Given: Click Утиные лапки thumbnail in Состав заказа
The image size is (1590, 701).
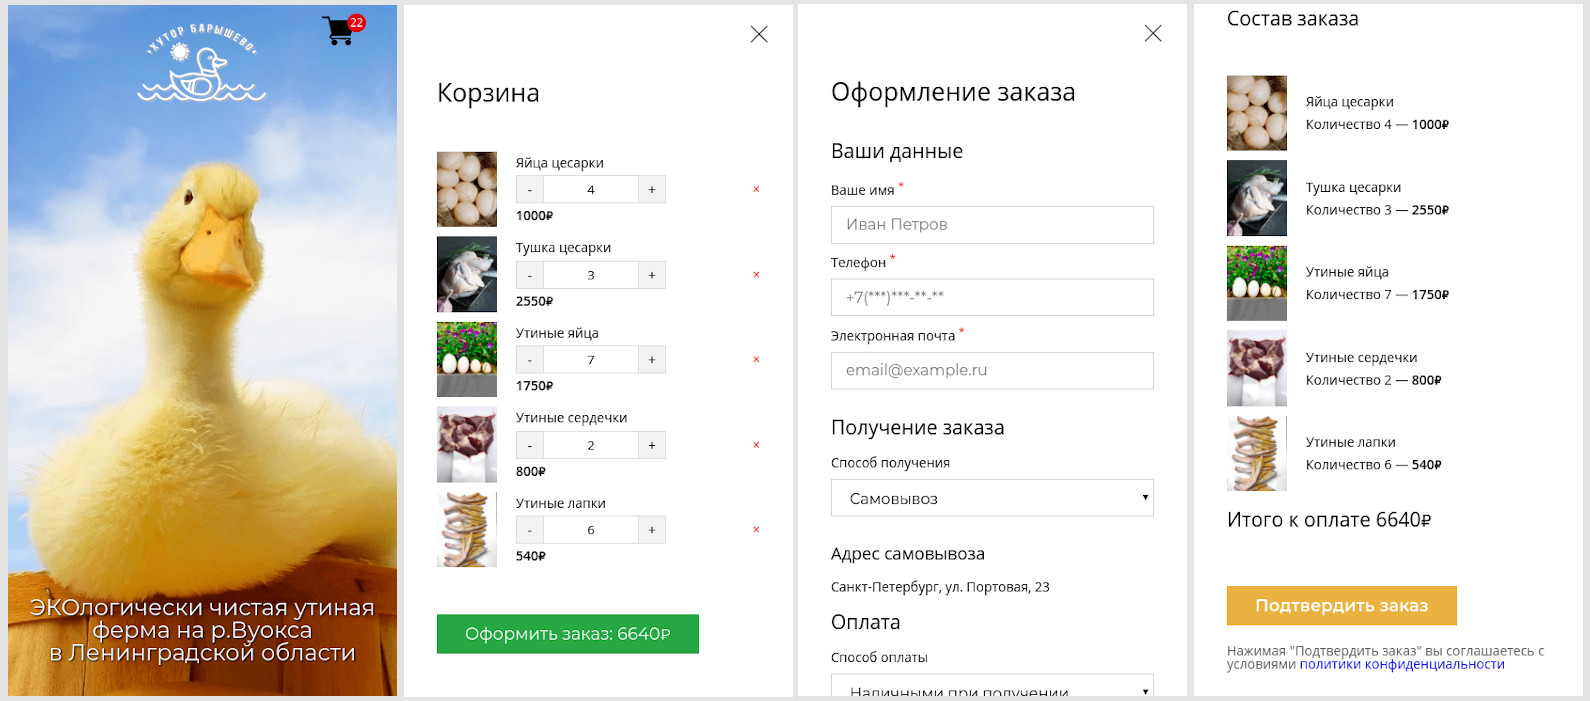Looking at the screenshot, I should tap(1257, 453).
